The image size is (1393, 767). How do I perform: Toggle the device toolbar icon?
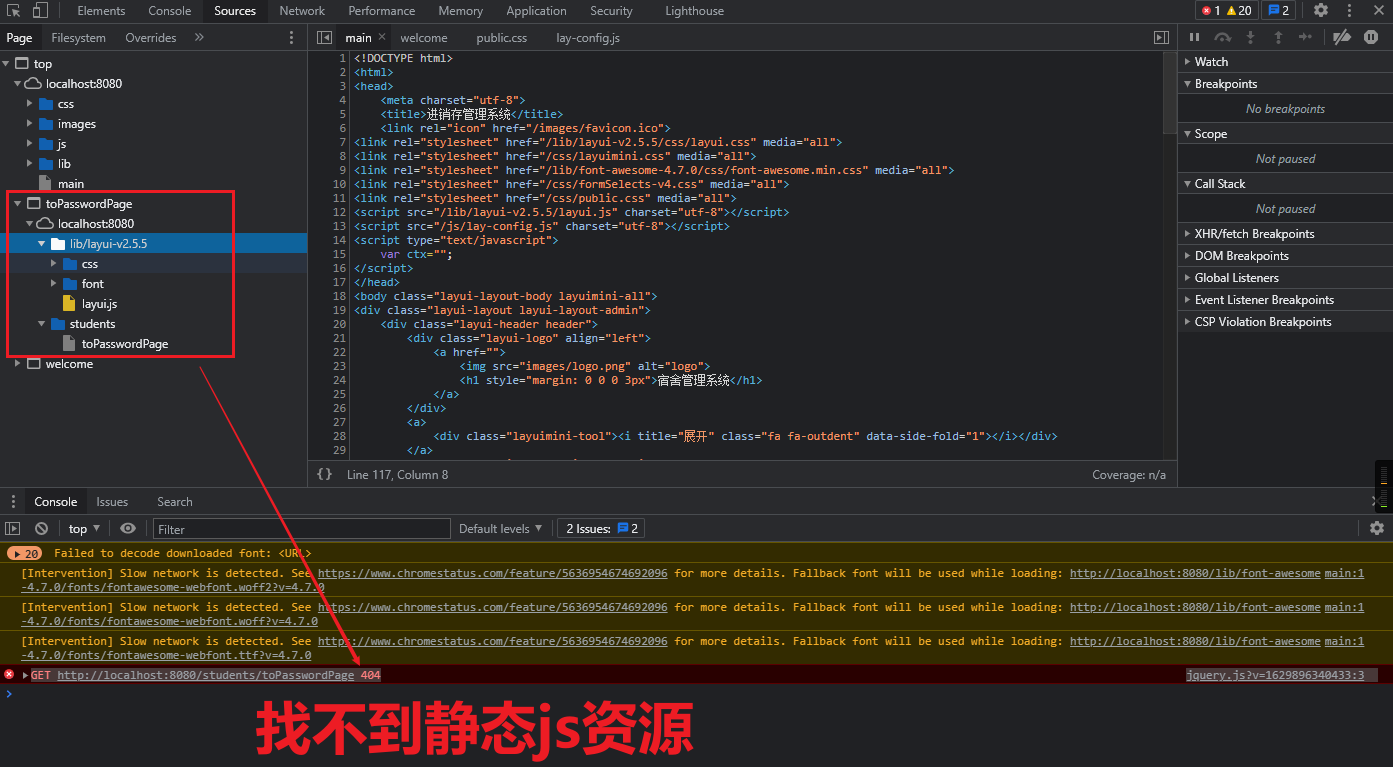[40, 11]
